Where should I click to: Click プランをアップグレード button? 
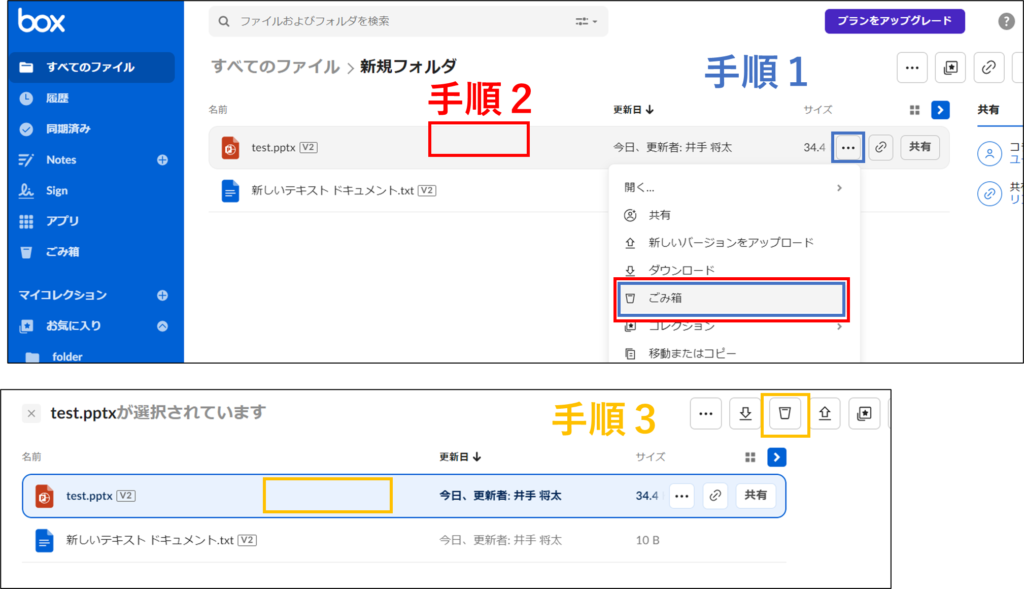(x=894, y=21)
